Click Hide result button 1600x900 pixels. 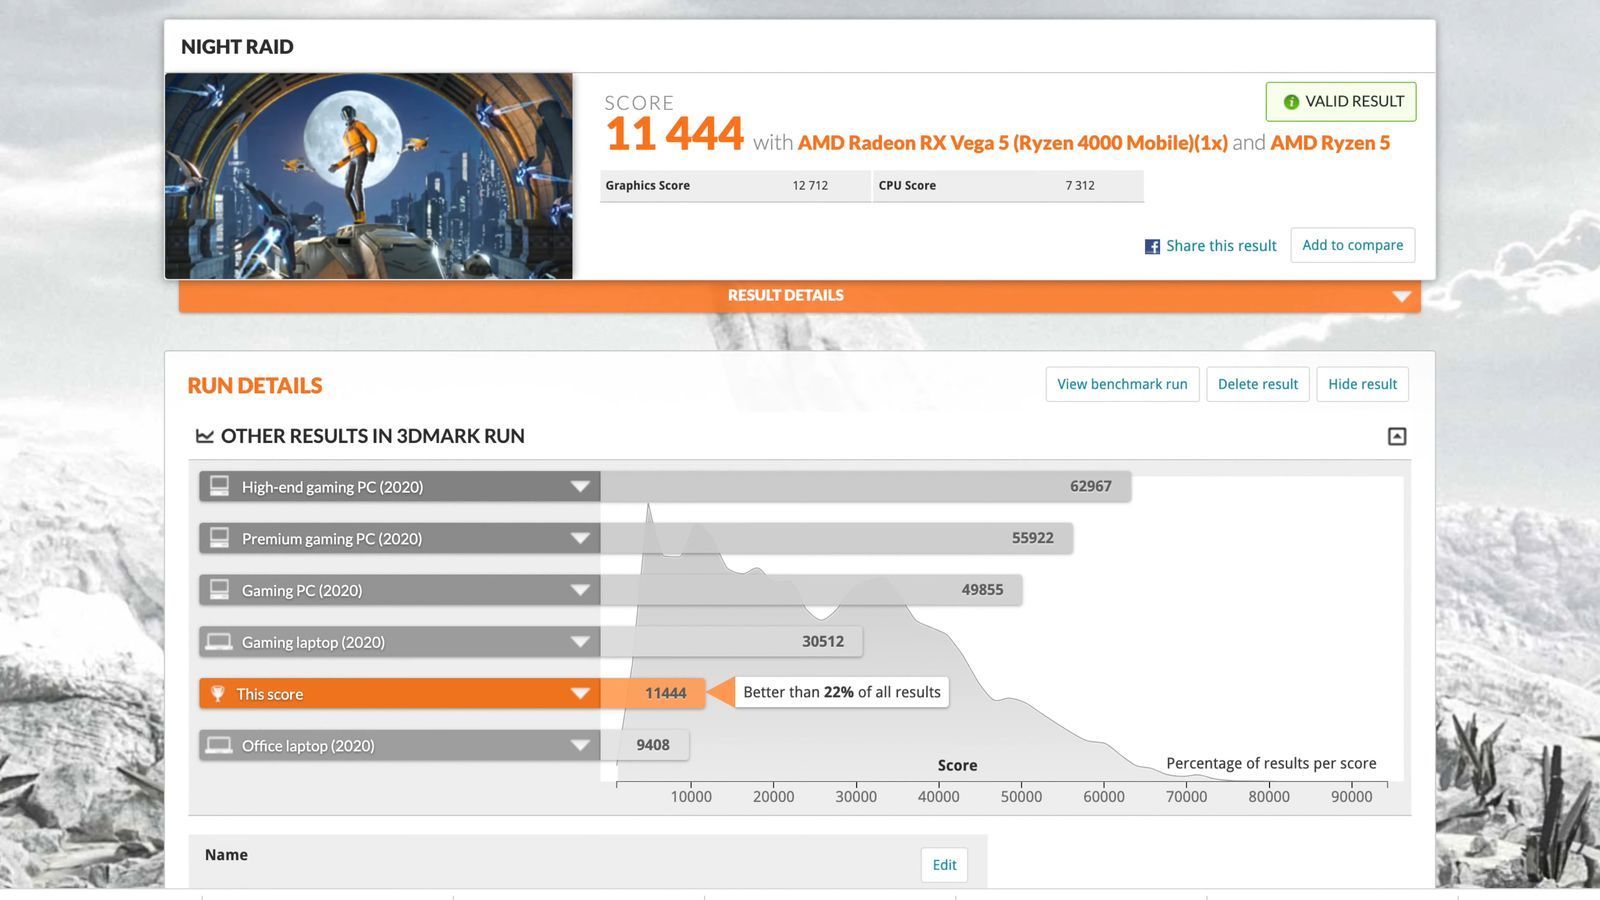pyautogui.click(x=1362, y=384)
